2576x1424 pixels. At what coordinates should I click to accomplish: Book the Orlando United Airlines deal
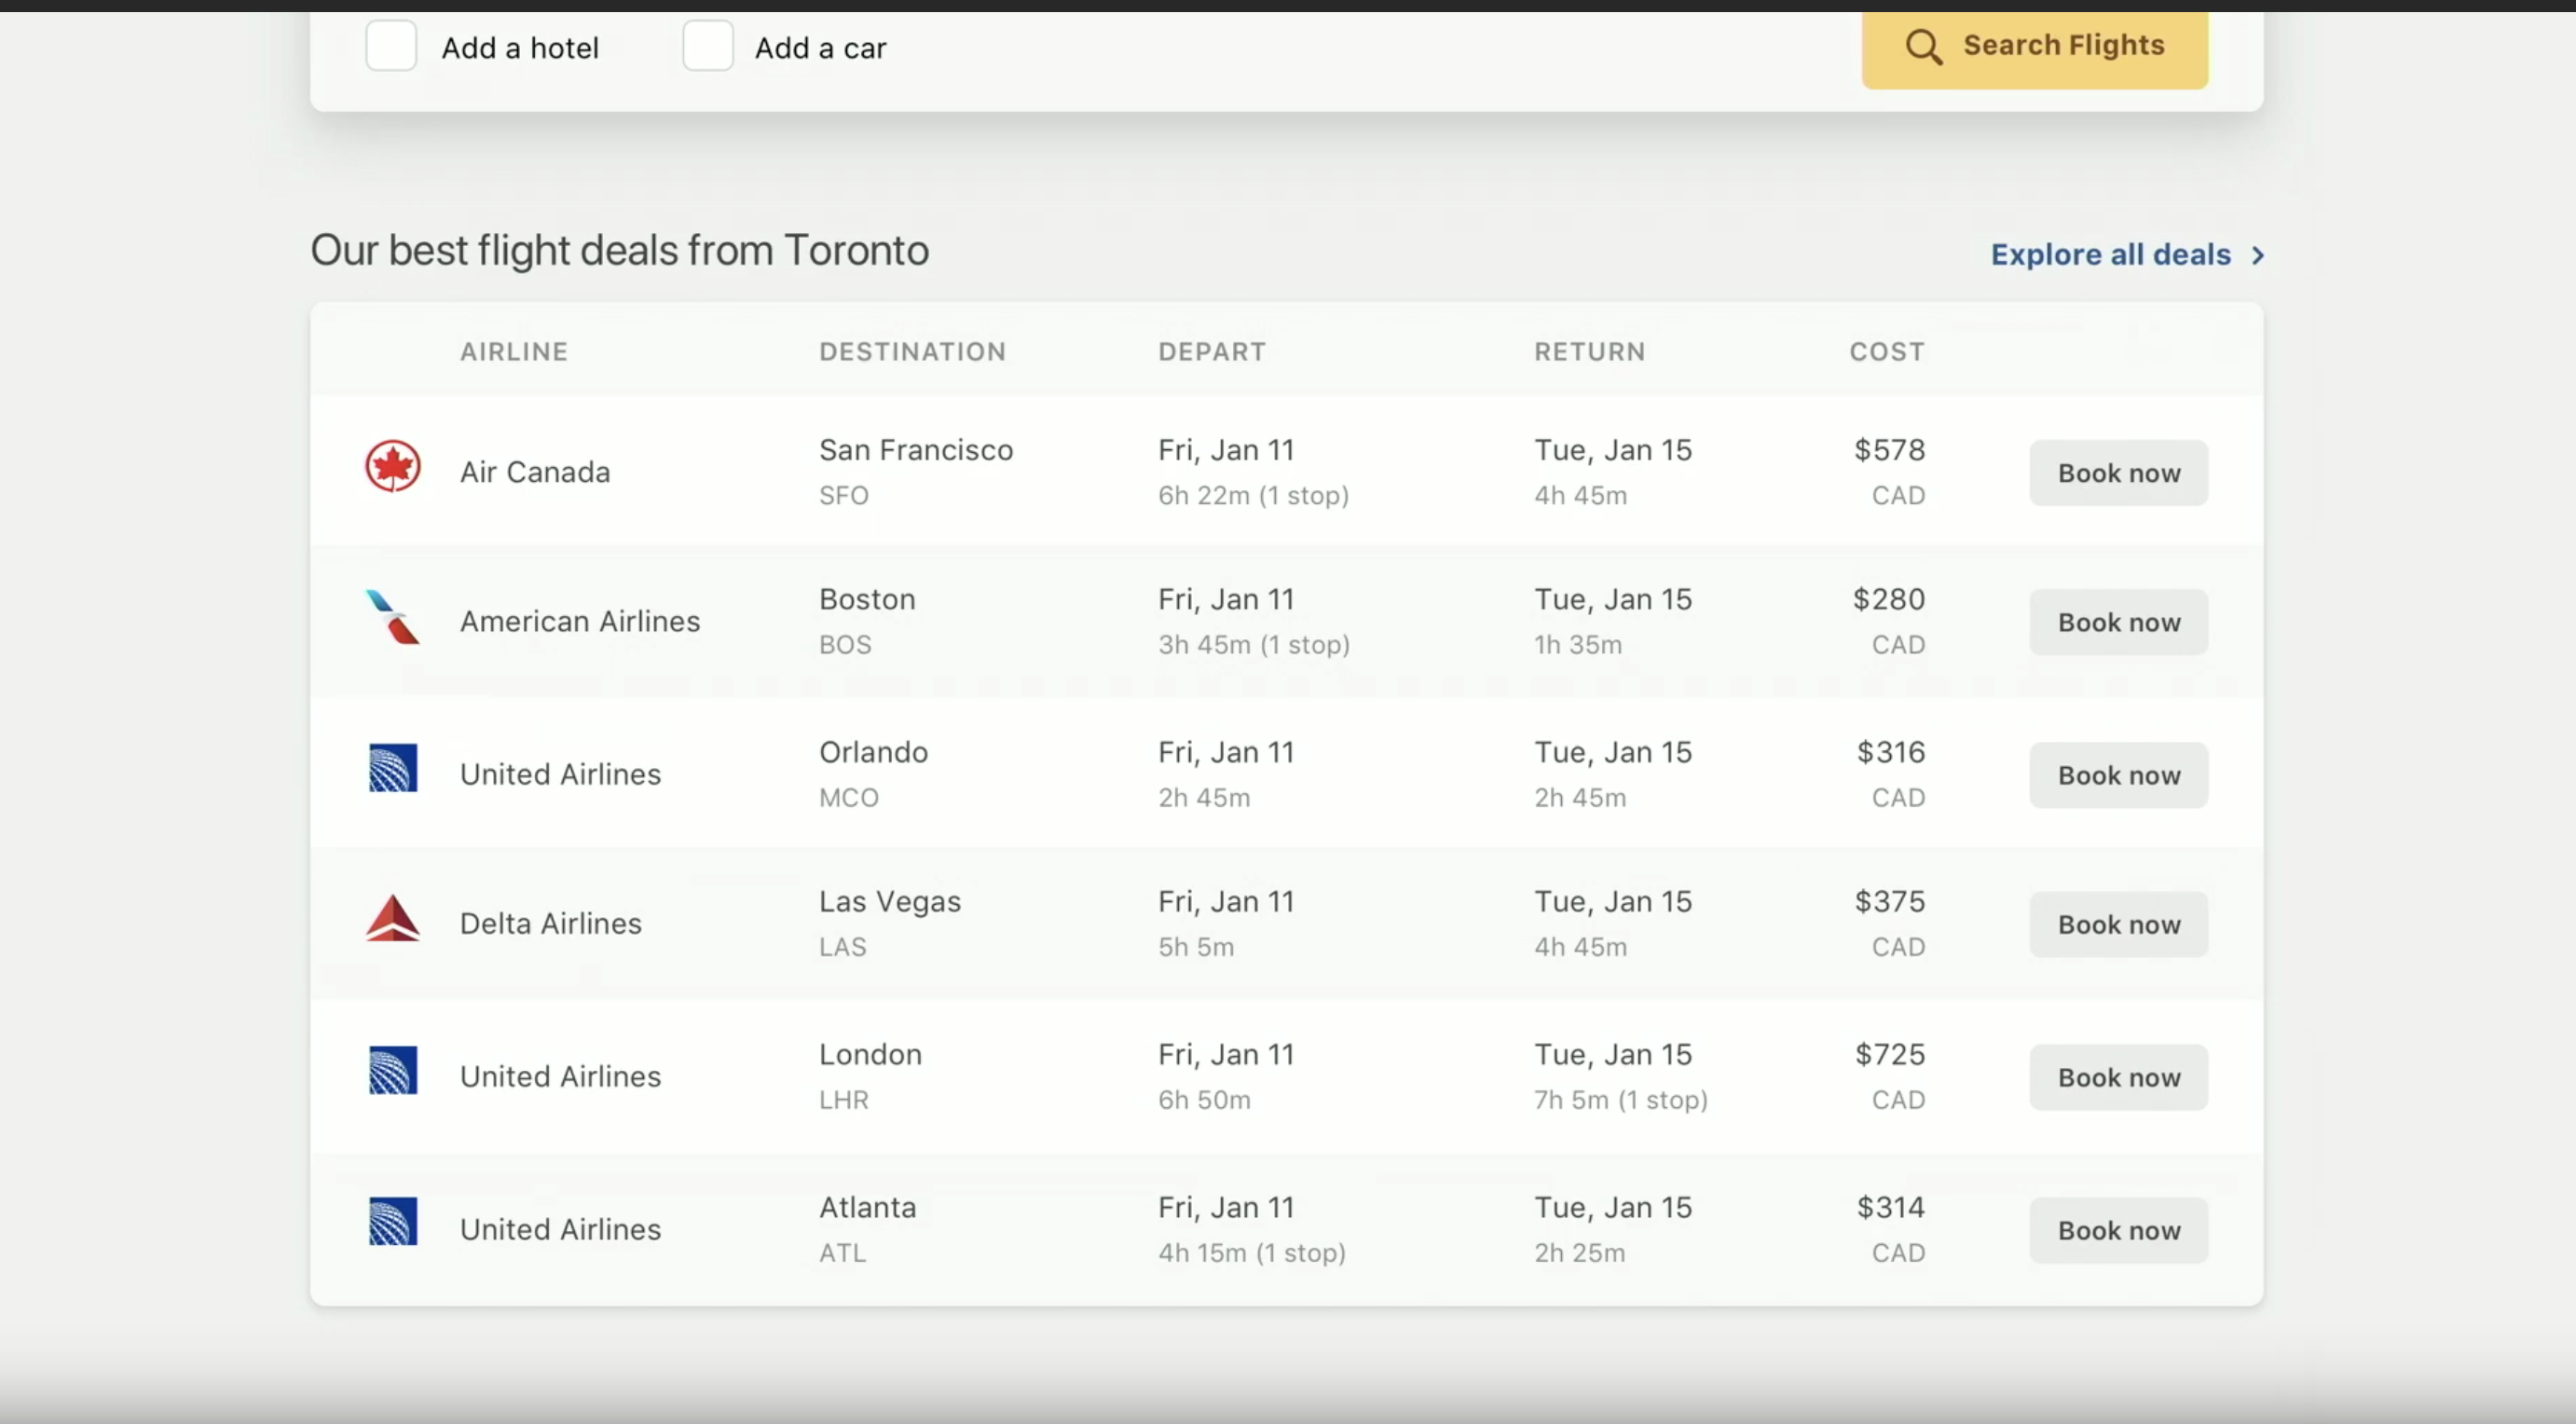2118,775
